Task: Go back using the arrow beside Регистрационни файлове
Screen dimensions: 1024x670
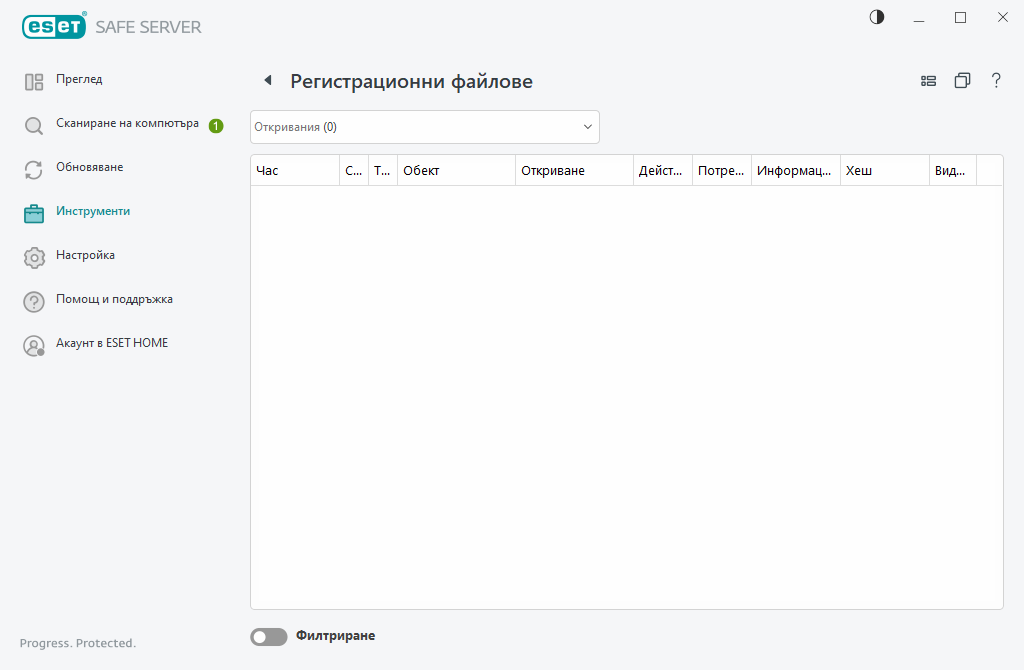Action: [x=267, y=81]
